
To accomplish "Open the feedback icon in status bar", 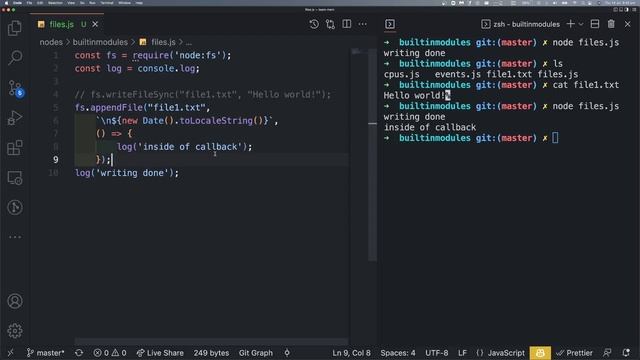I will [607, 353].
